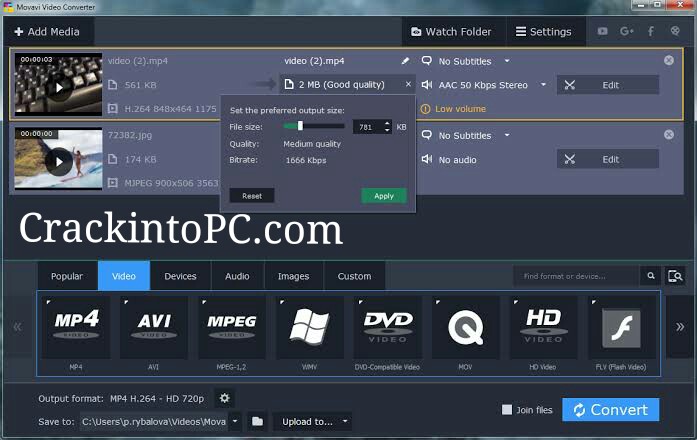697x440 pixels.
Task: Open the Upload to... dropdown
Action: tap(312, 422)
